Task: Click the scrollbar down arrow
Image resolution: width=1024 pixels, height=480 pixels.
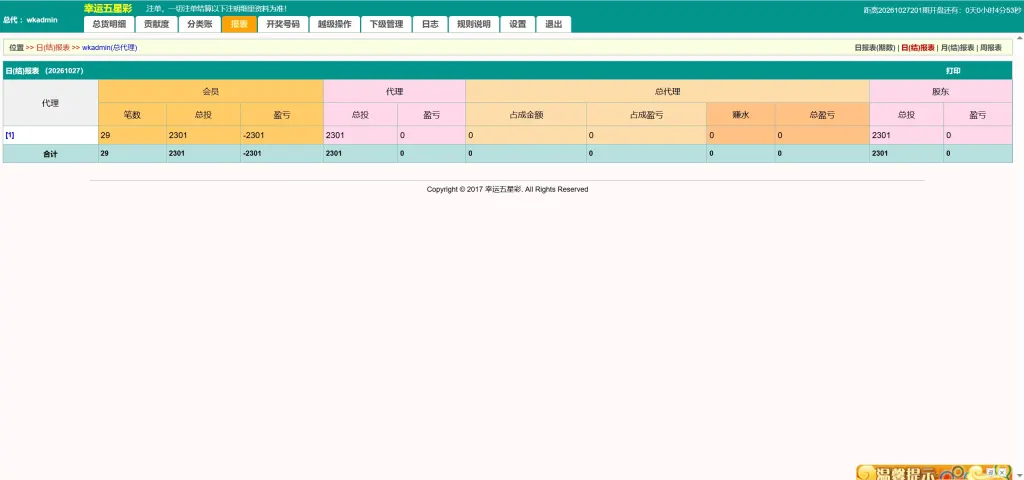Action: (1019, 475)
